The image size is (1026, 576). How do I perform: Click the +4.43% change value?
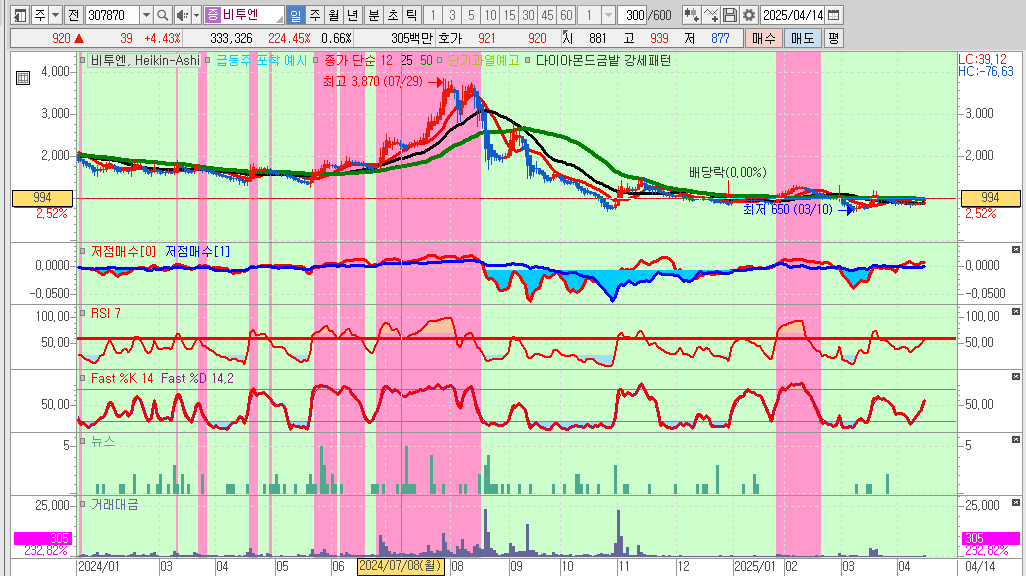162,39
